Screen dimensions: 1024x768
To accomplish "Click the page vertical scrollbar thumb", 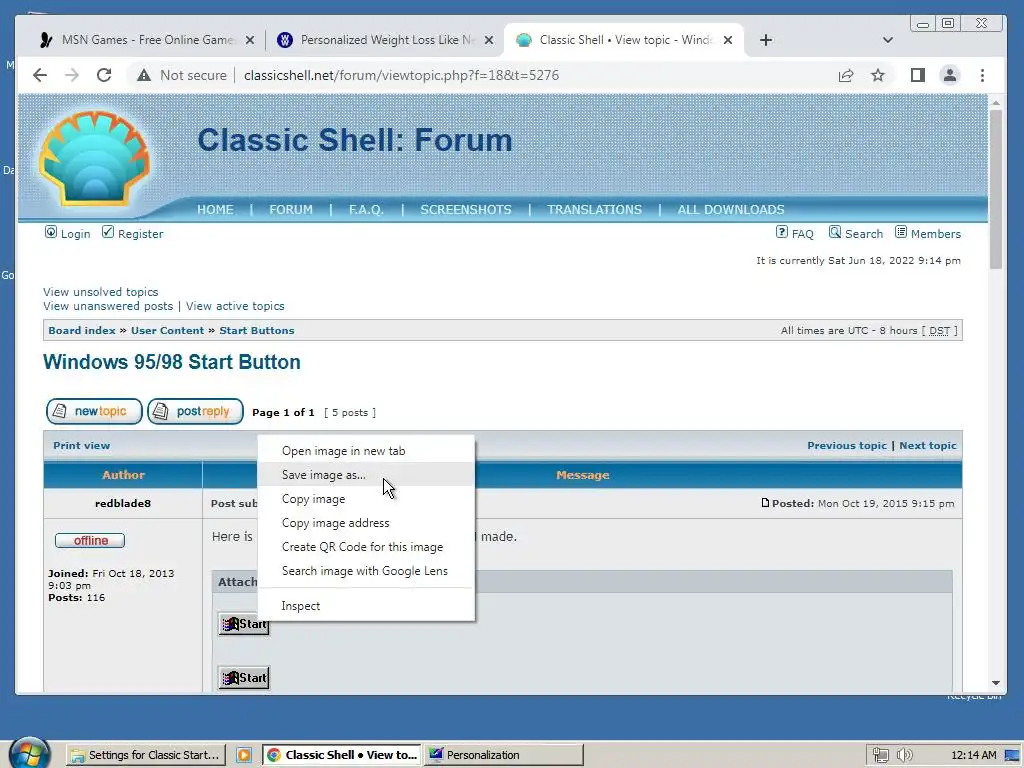I will click(995, 189).
